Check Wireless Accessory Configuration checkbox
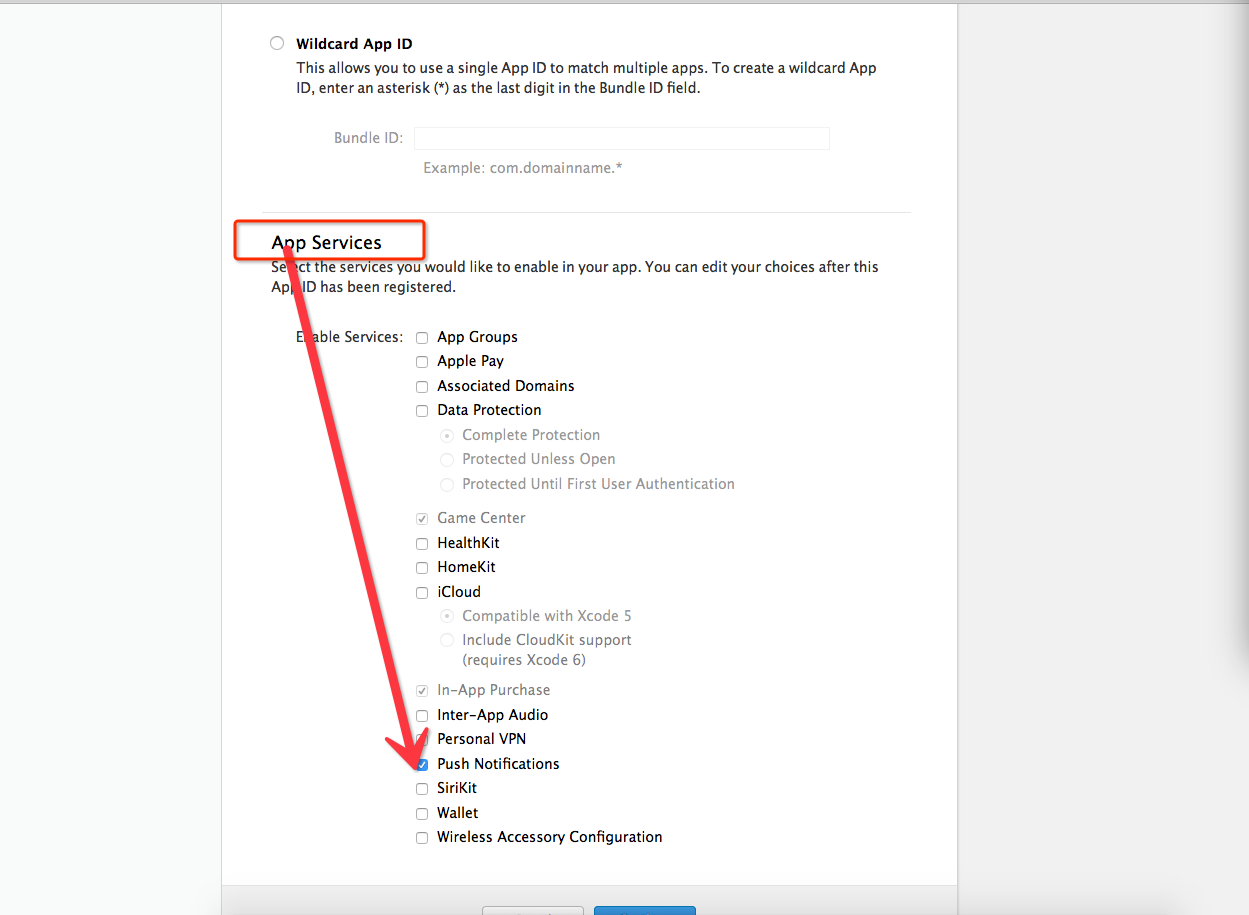Image resolution: width=1249 pixels, height=915 pixels. point(422,838)
